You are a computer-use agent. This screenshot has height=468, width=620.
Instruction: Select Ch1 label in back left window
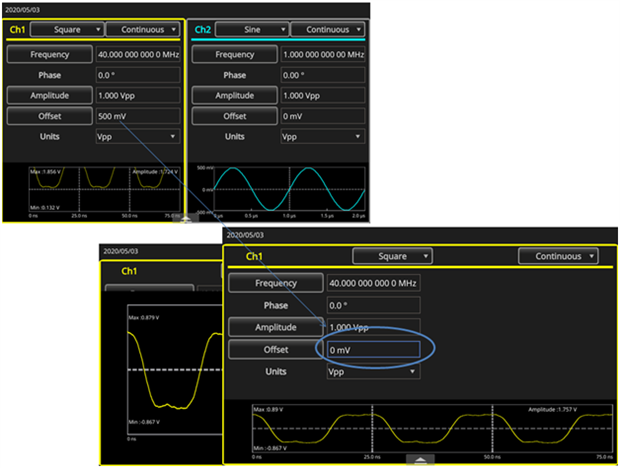pos(129,271)
